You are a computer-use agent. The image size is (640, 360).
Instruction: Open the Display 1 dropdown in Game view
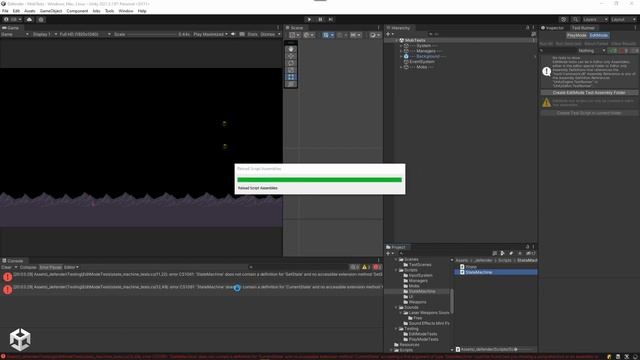point(45,34)
